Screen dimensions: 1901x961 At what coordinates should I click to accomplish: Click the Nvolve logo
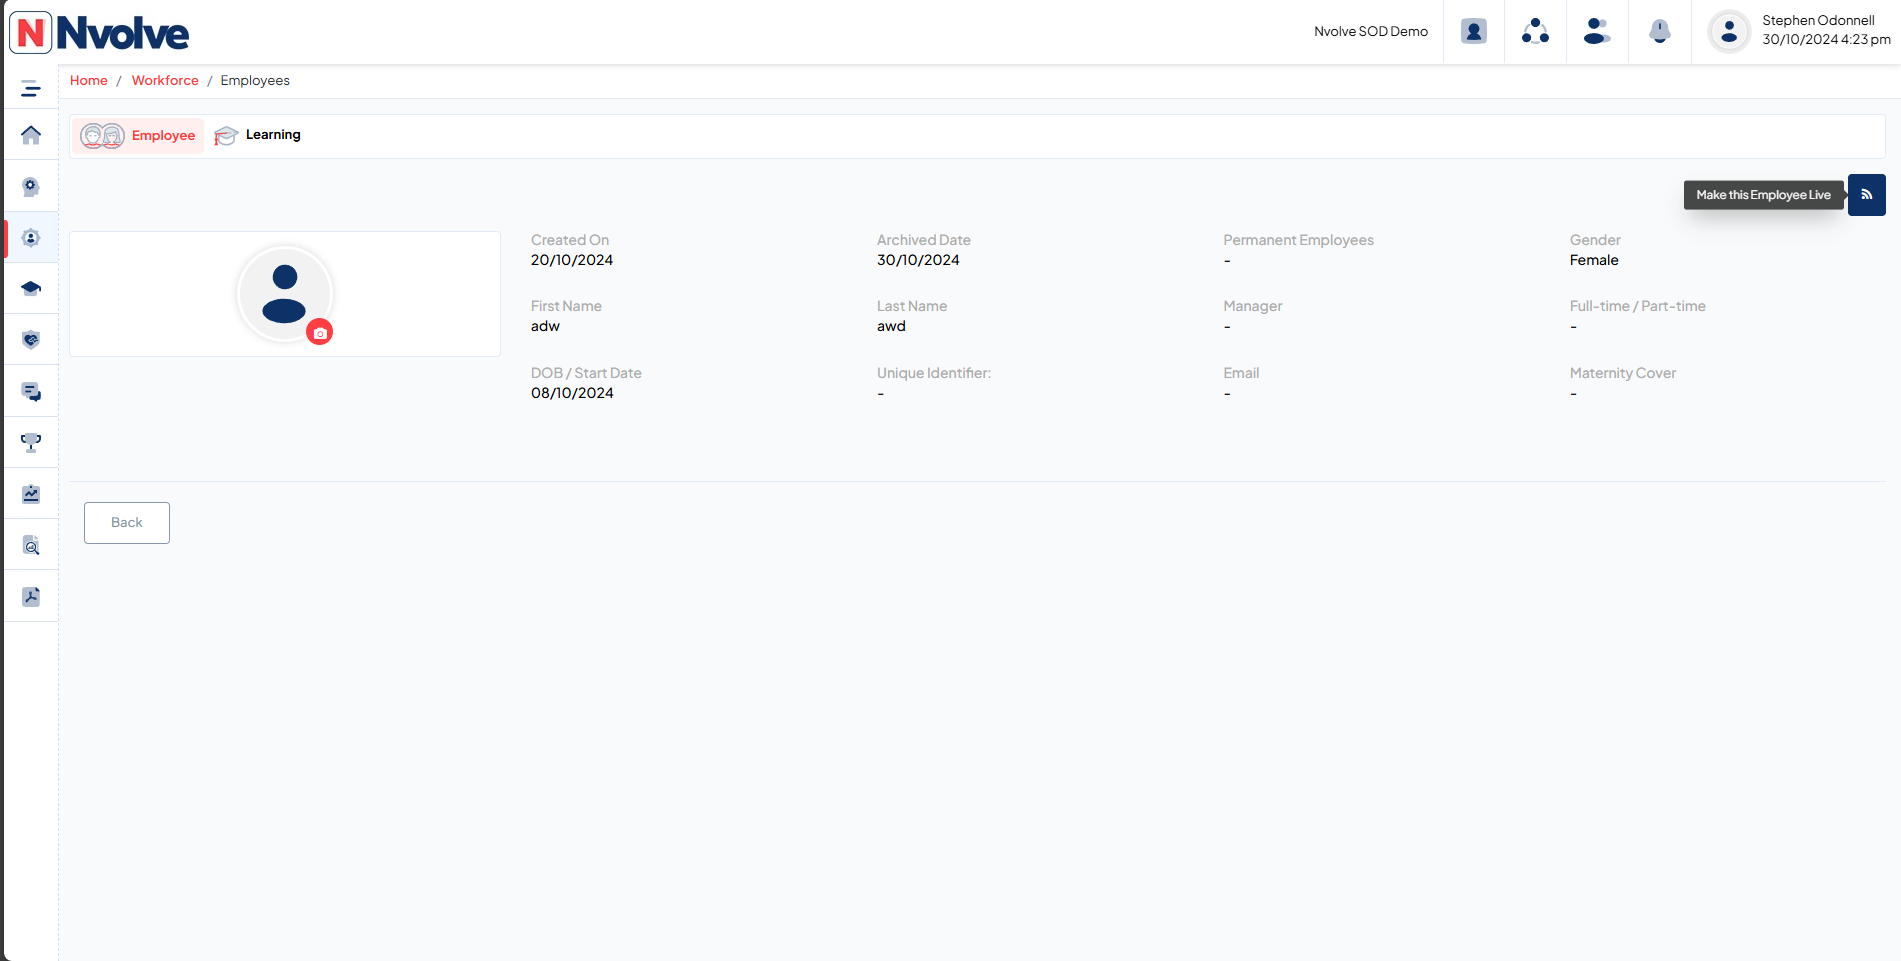[100, 33]
